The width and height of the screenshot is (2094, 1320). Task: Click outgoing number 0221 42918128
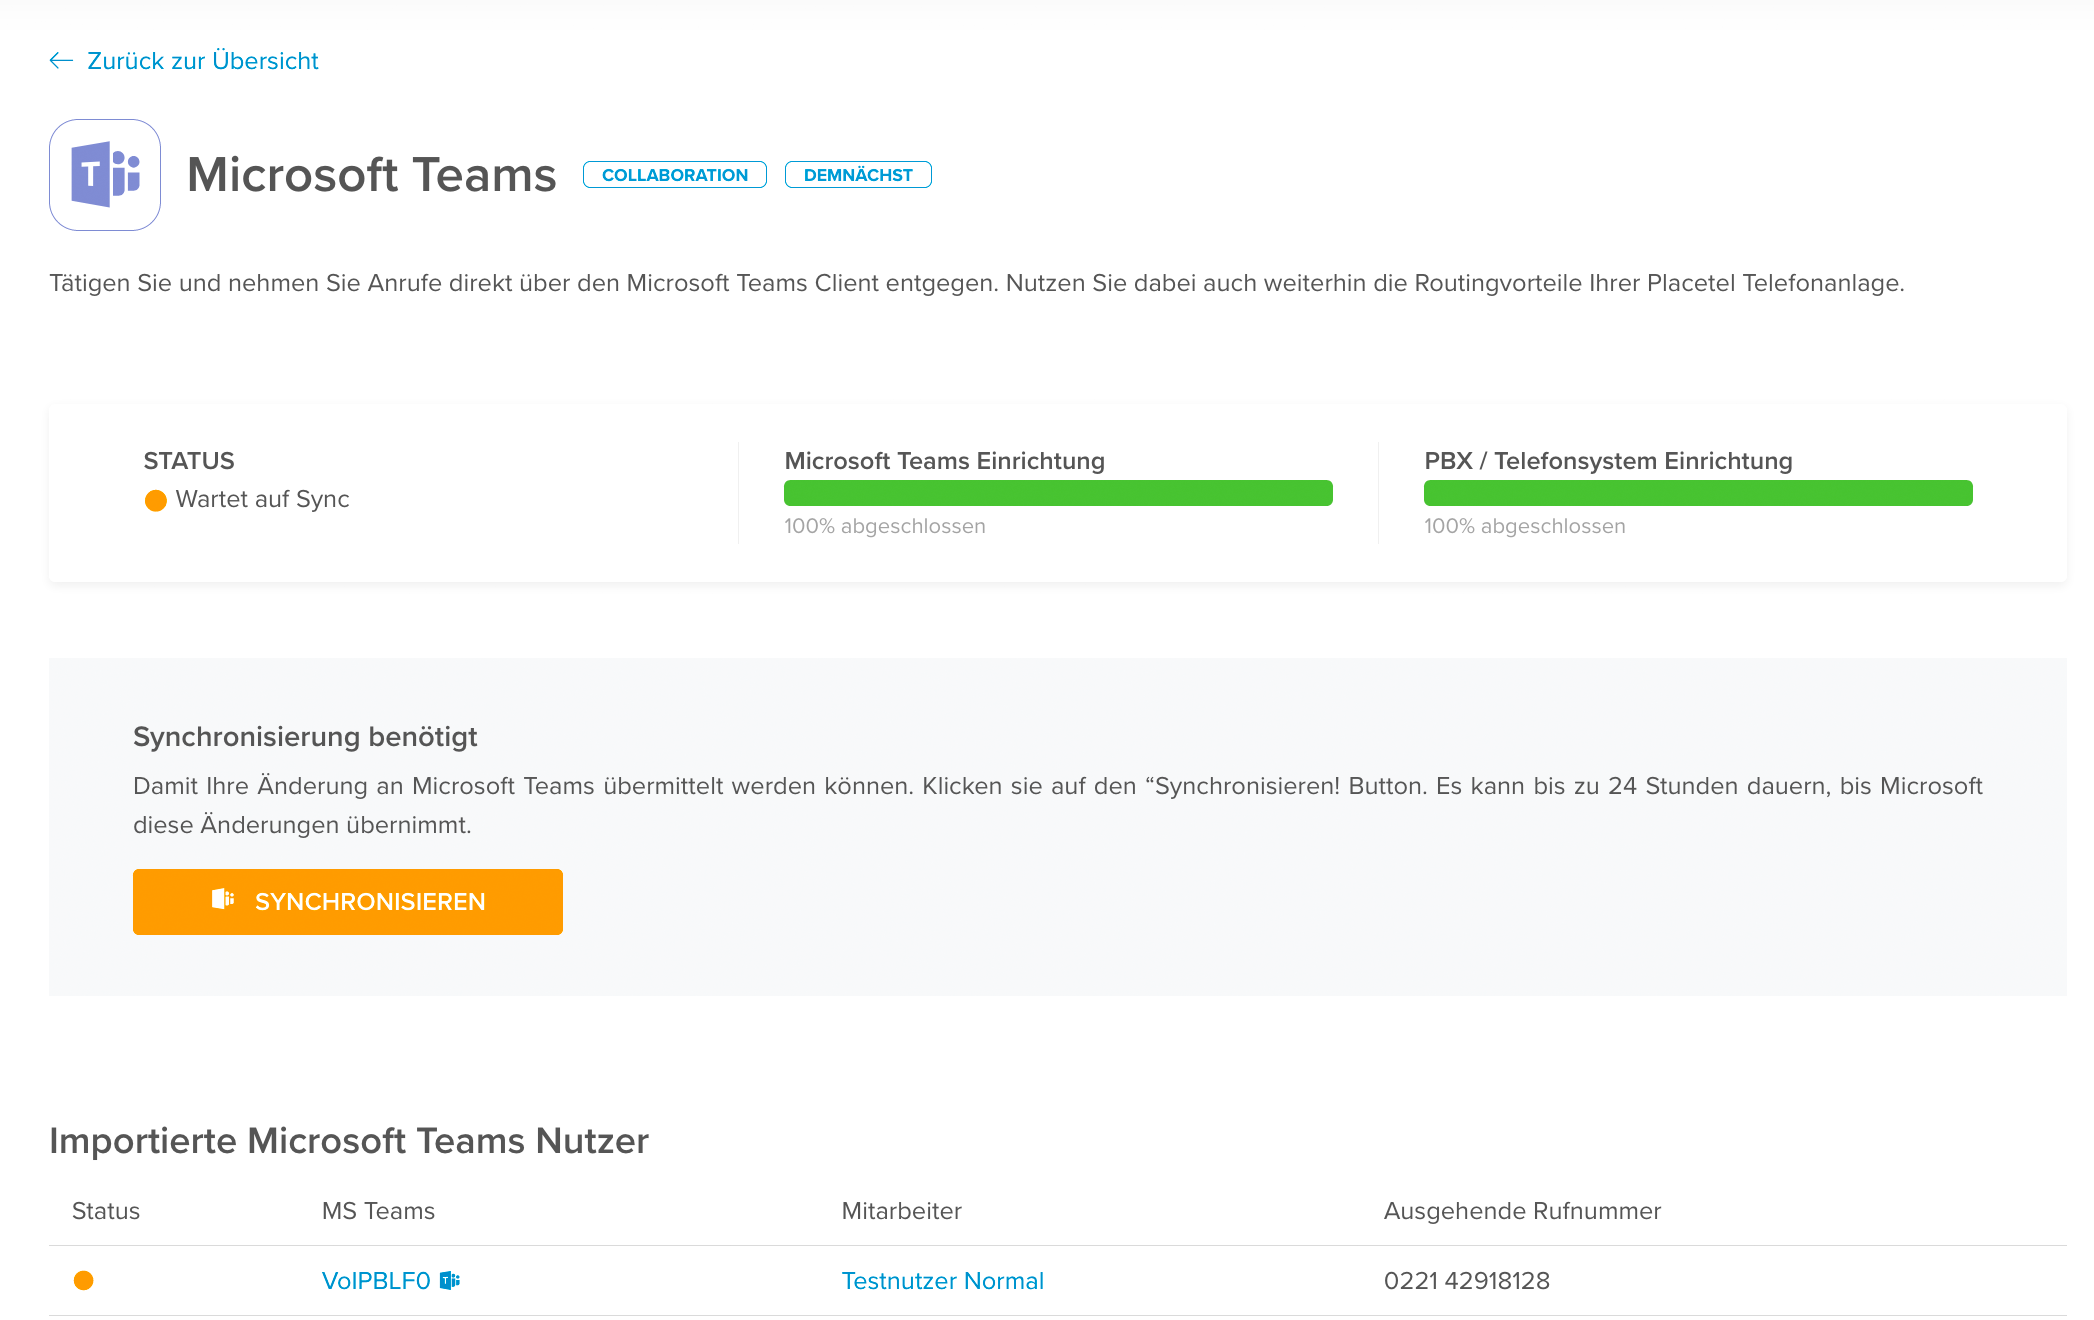point(1466,1281)
